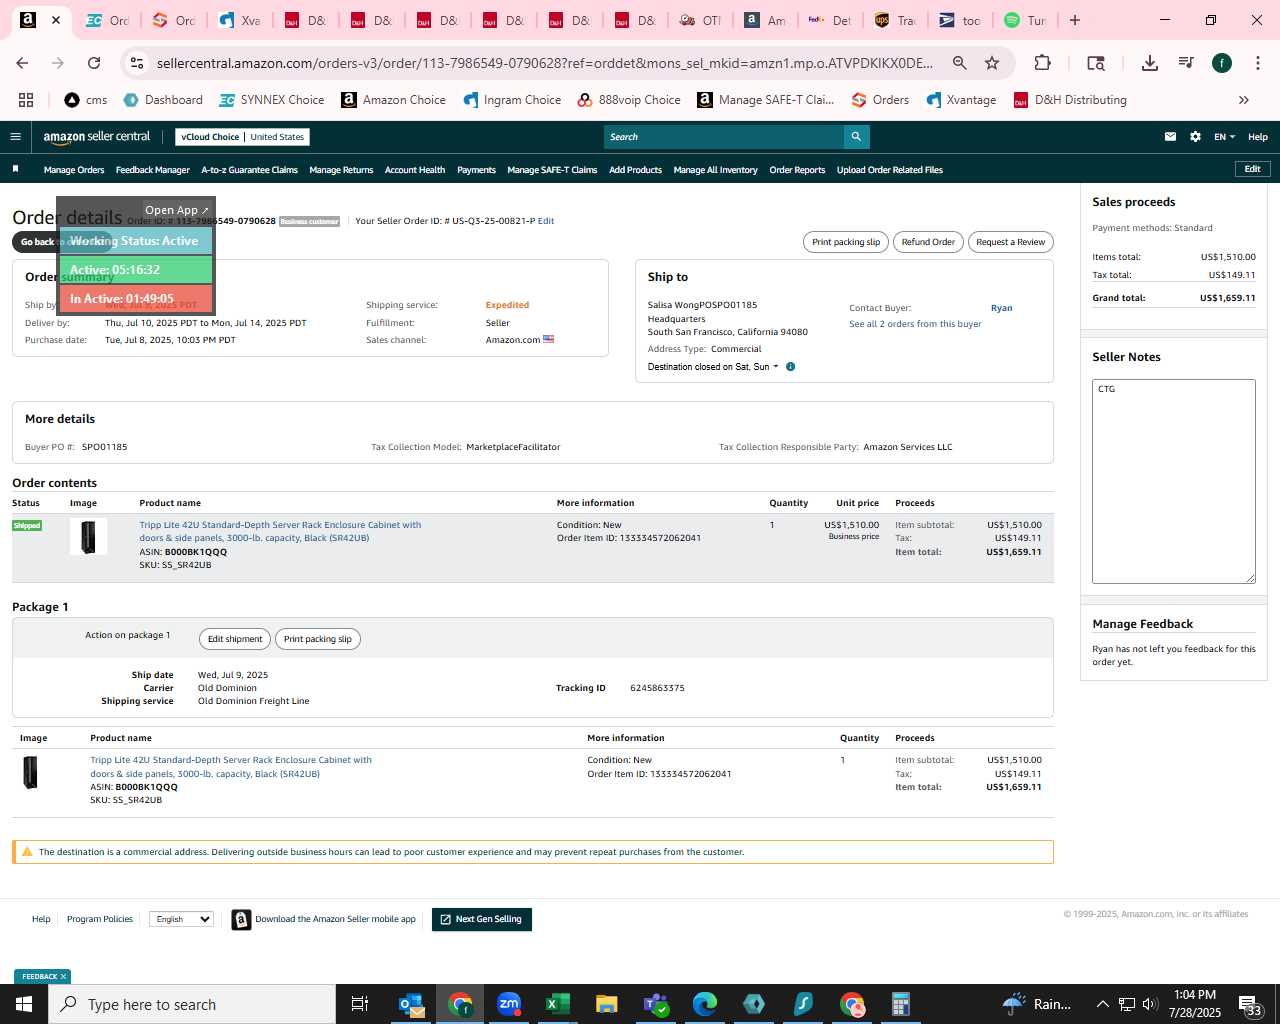Show more bookmarks chevron
Viewport: 1280px width, 1024px height.
1244,100
